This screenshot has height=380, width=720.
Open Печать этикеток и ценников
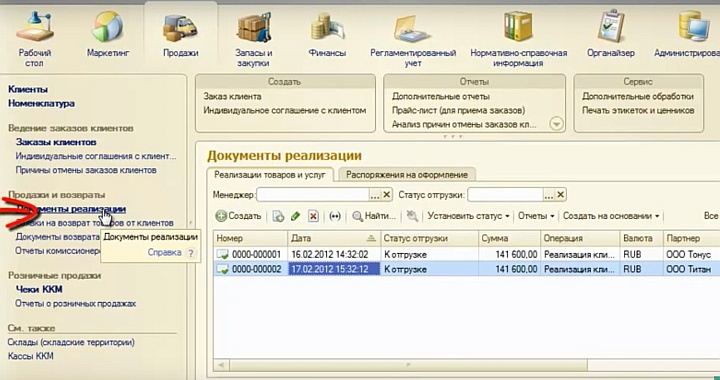(x=638, y=110)
